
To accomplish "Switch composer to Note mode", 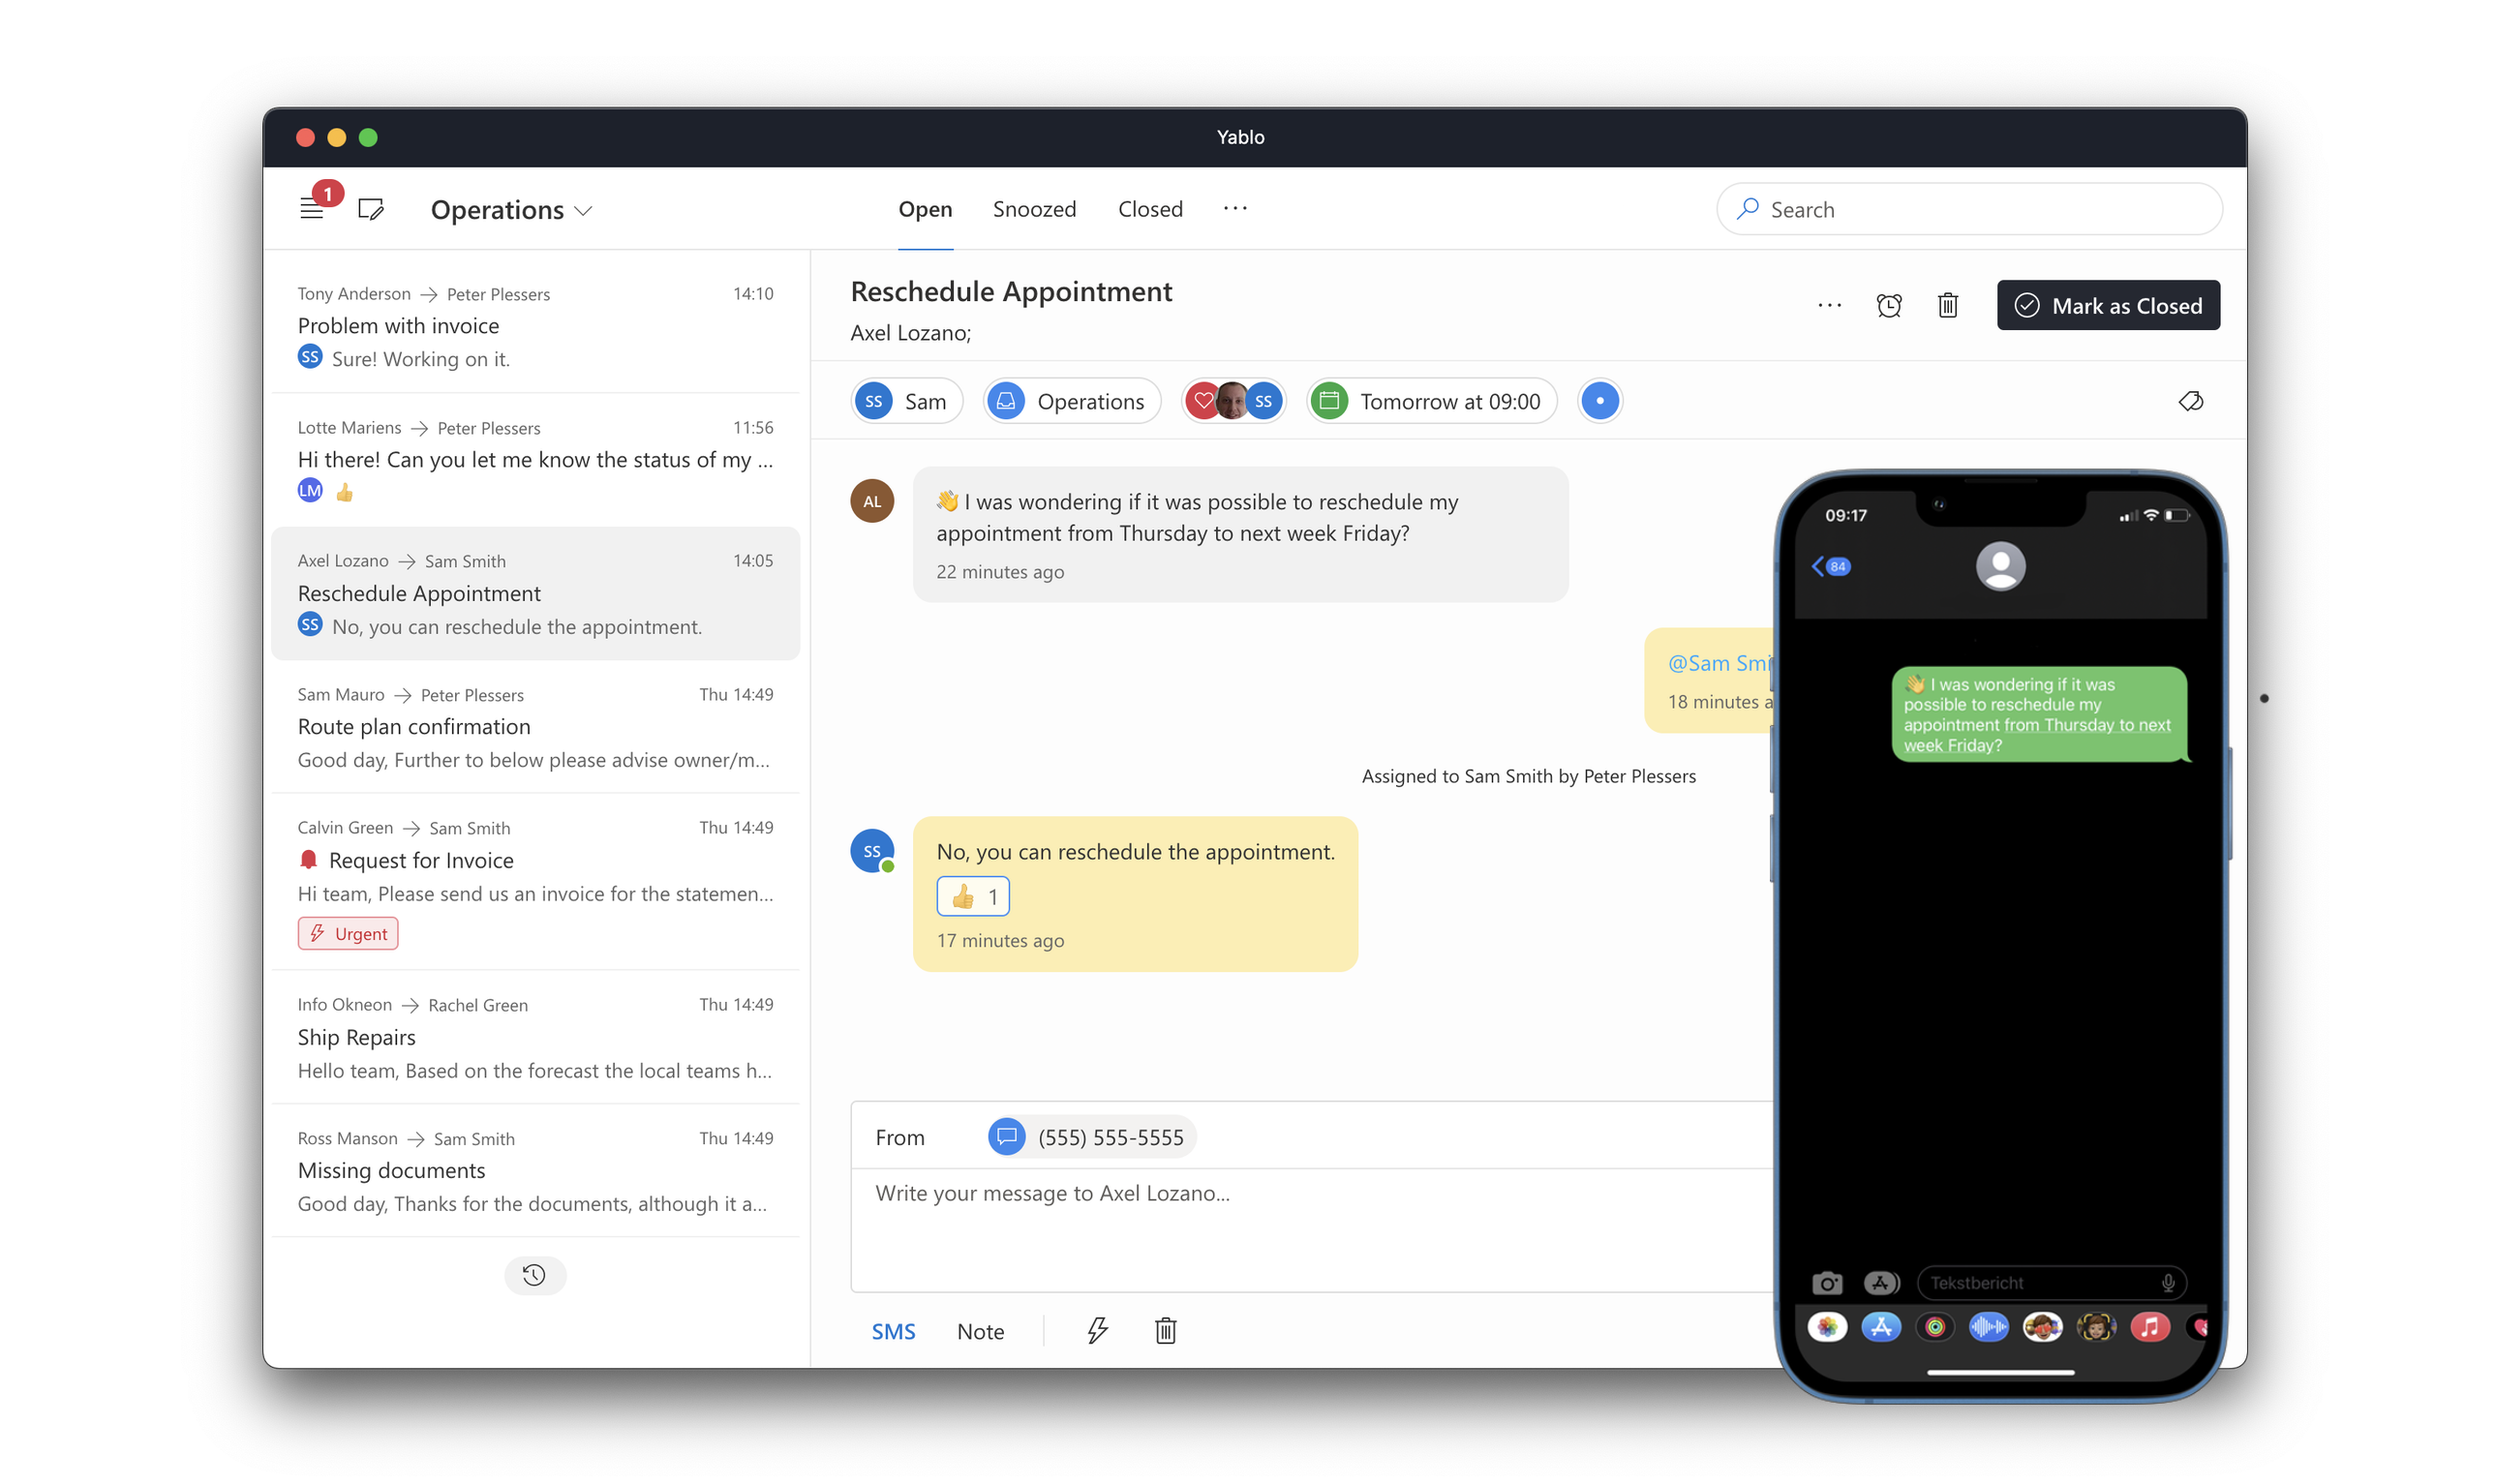I will click(980, 1331).
